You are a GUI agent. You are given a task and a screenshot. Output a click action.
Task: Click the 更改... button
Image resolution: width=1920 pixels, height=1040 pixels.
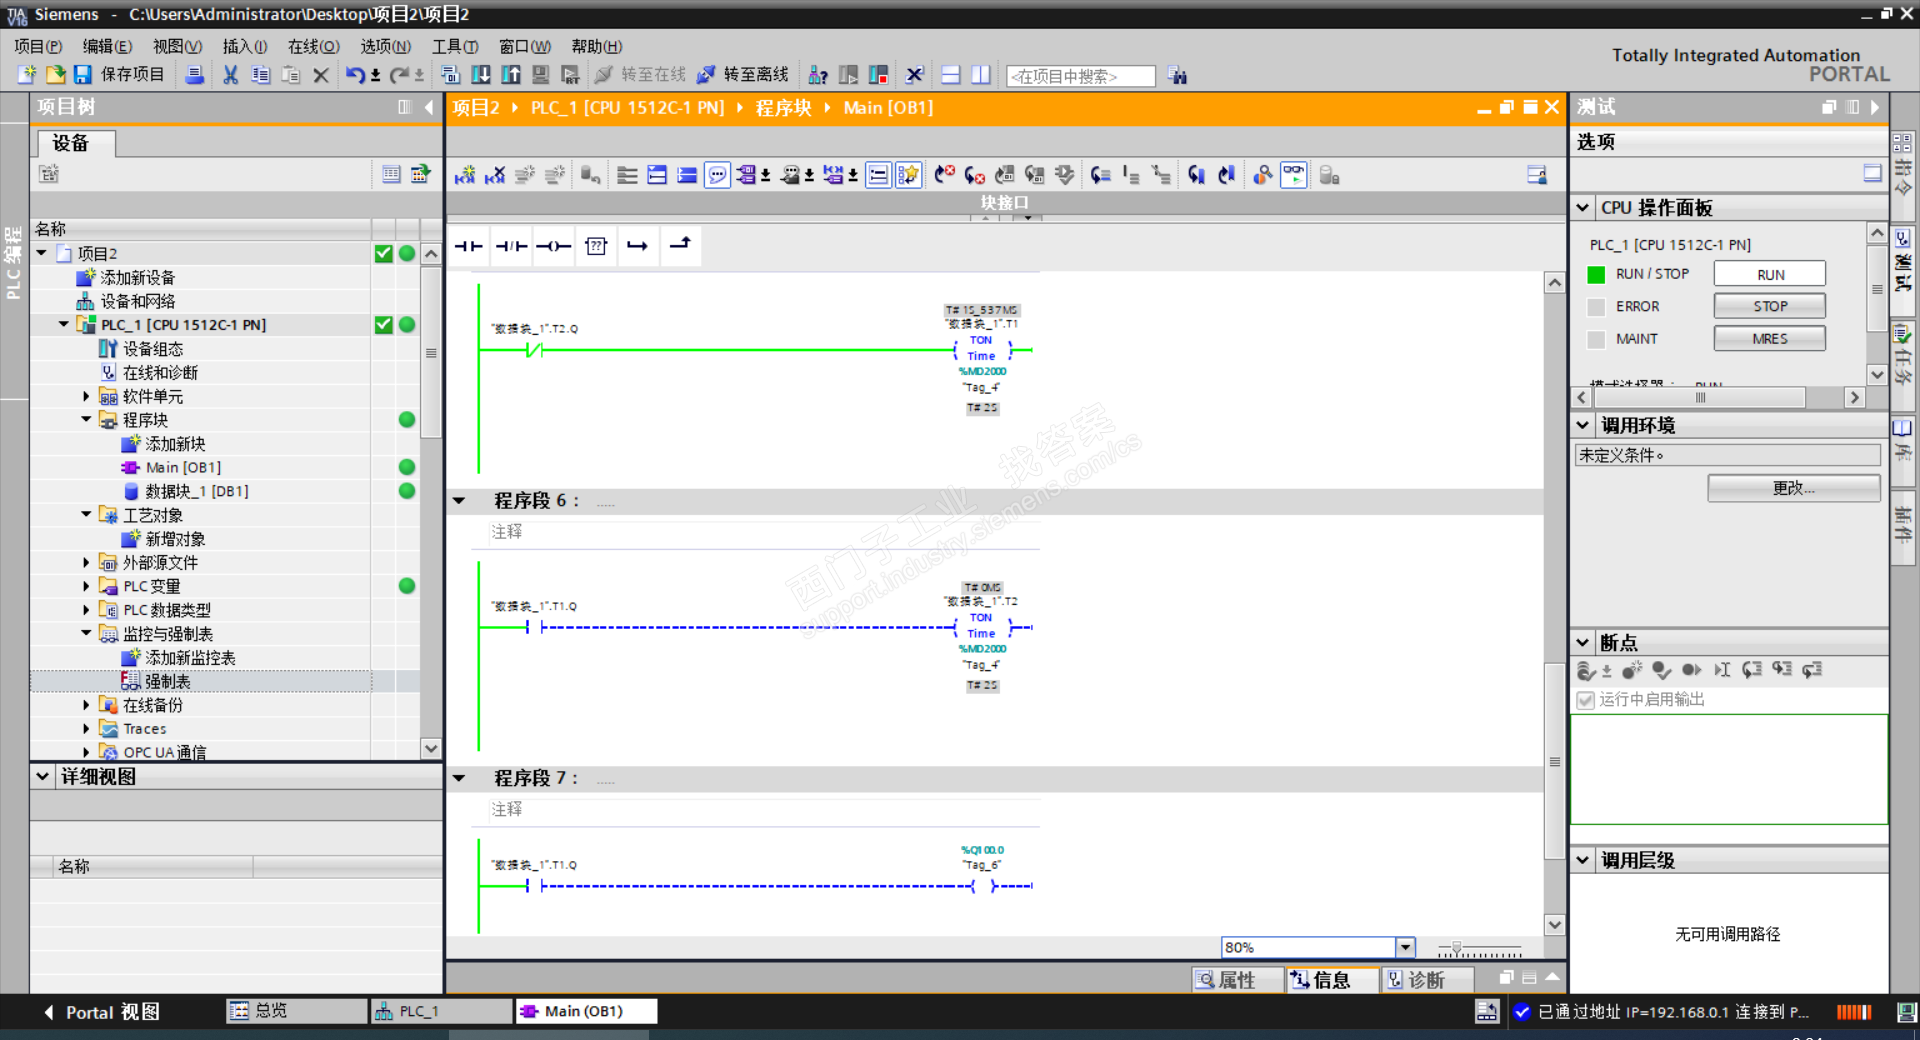[1793, 488]
